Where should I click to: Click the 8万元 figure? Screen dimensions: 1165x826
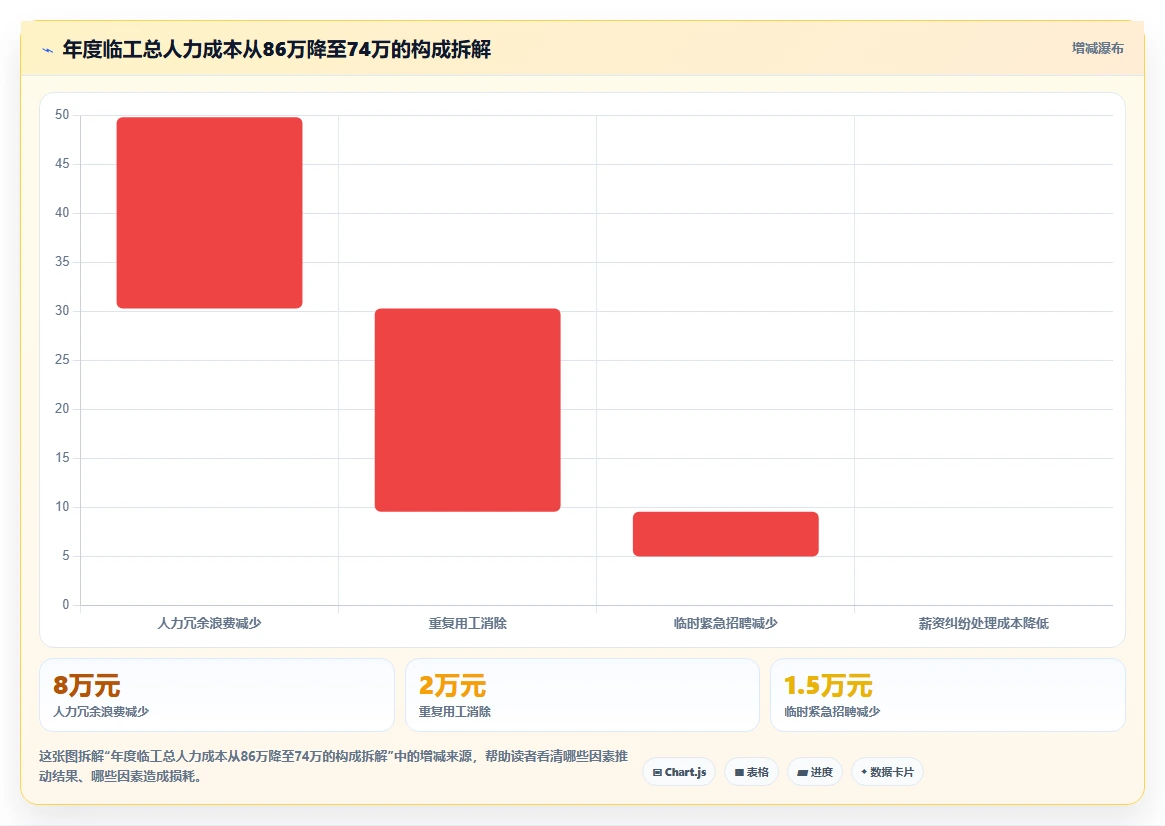coord(86,685)
